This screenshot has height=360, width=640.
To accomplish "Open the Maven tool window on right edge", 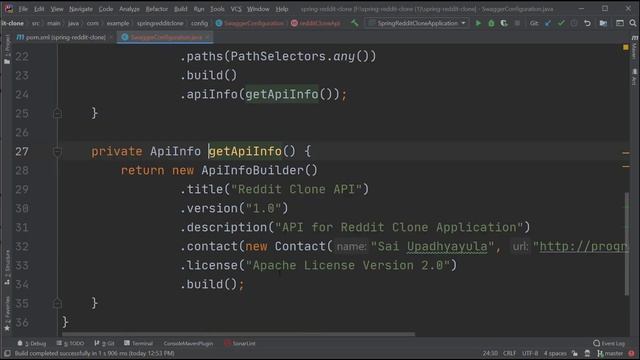I will point(634,47).
